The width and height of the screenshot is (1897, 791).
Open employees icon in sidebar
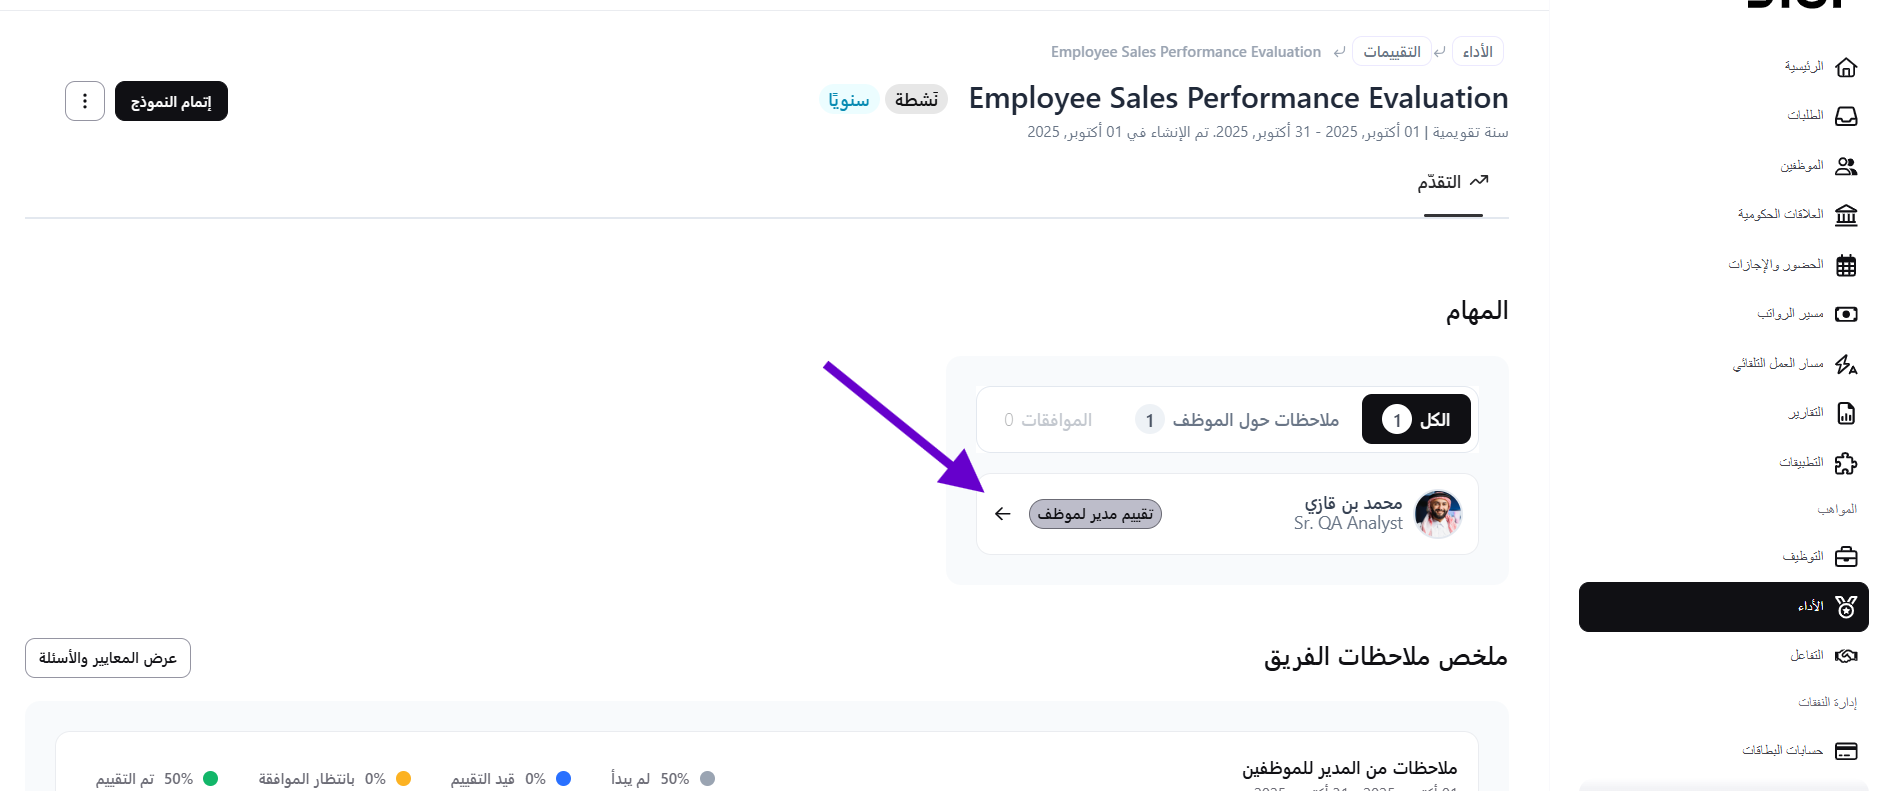tap(1846, 166)
